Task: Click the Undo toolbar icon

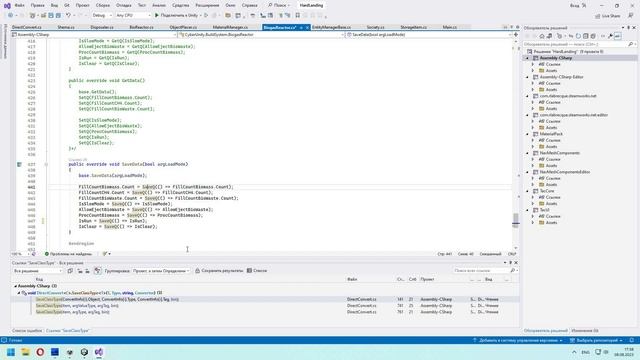Action: coord(68,16)
